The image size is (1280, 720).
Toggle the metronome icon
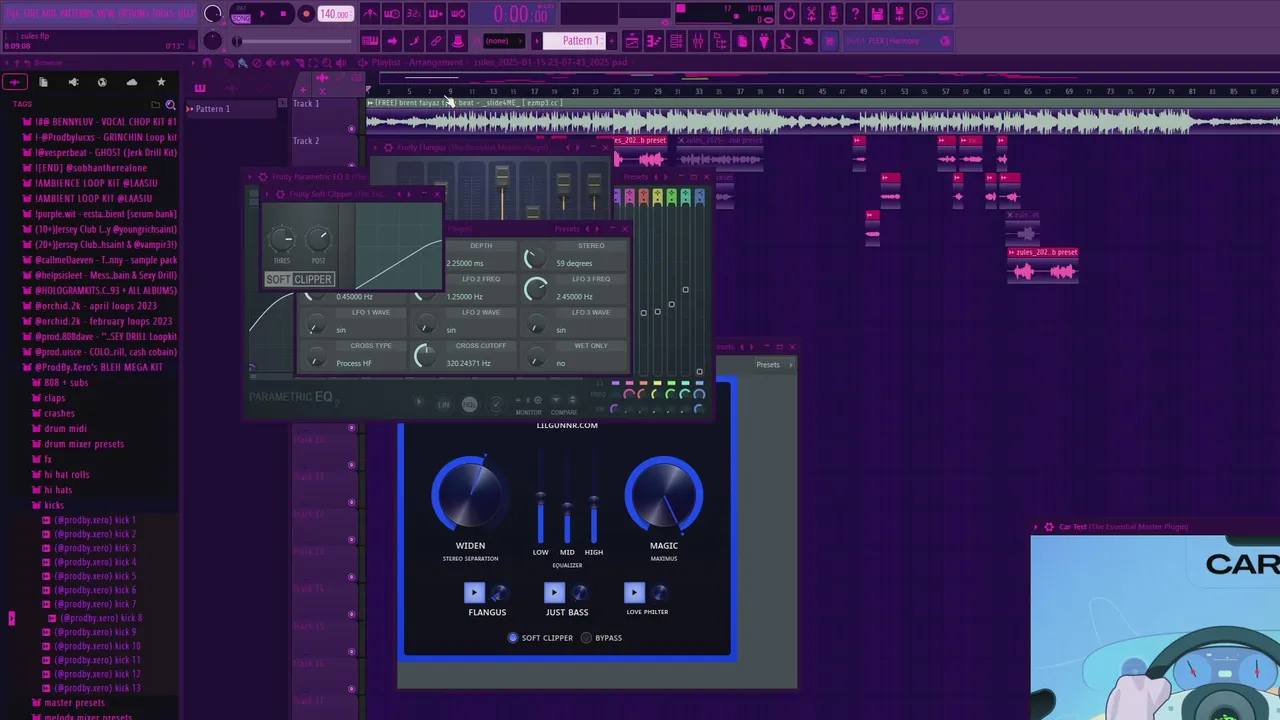pos(370,14)
